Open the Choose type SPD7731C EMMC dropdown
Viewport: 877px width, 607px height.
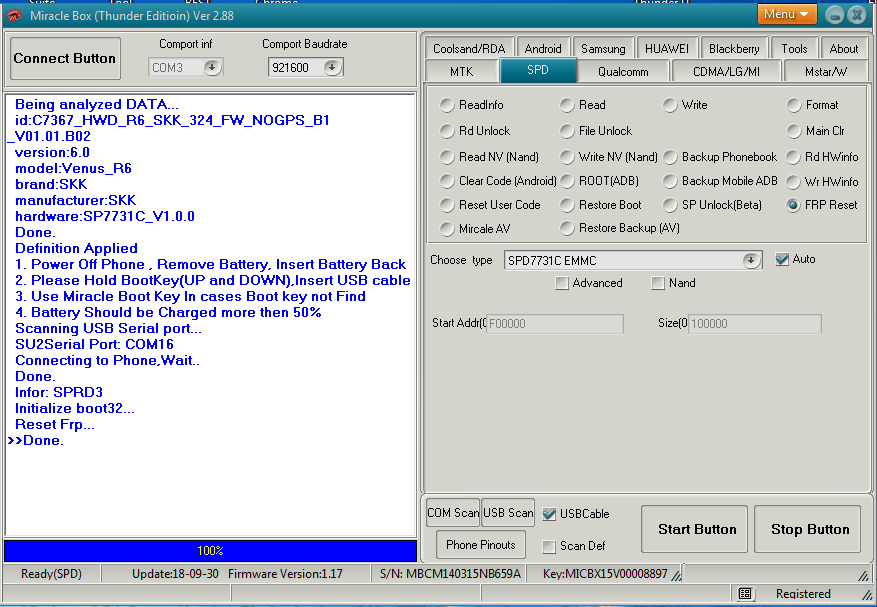pyautogui.click(x=751, y=260)
